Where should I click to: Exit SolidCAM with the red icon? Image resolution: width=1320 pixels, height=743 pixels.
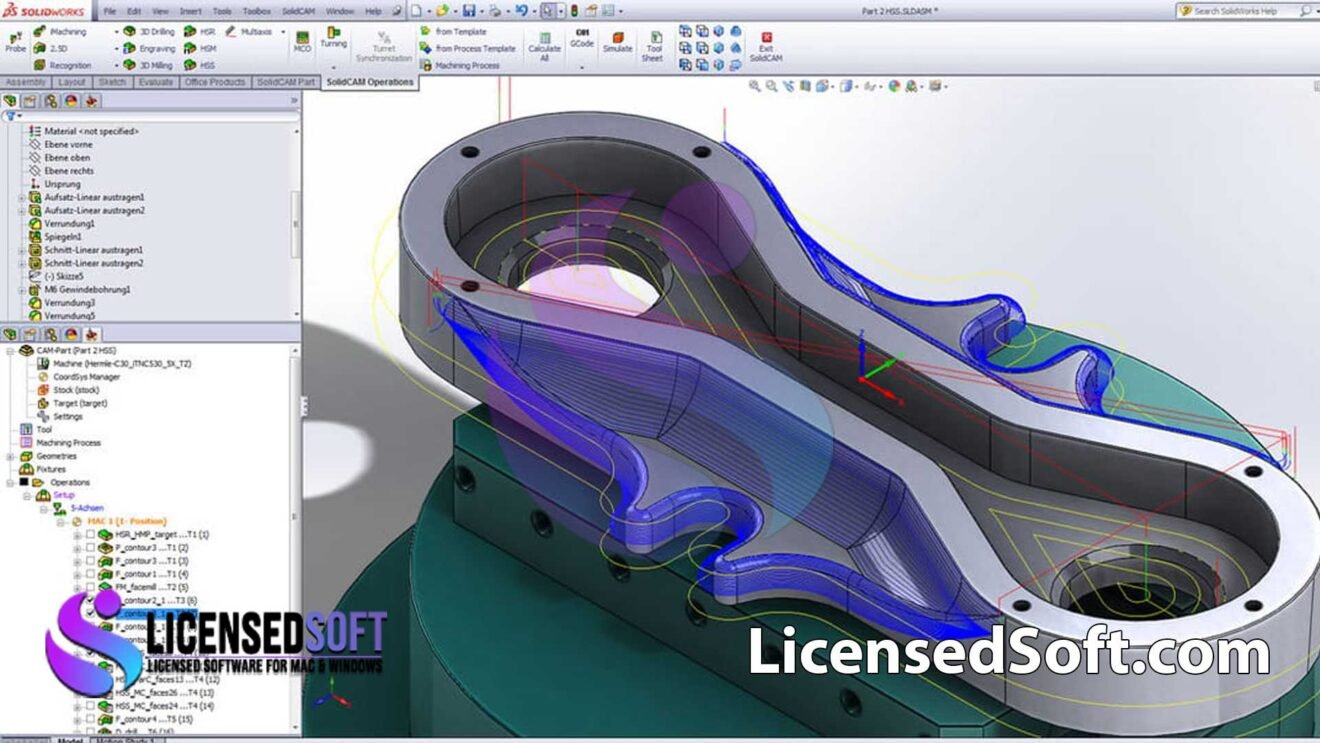pos(766,46)
